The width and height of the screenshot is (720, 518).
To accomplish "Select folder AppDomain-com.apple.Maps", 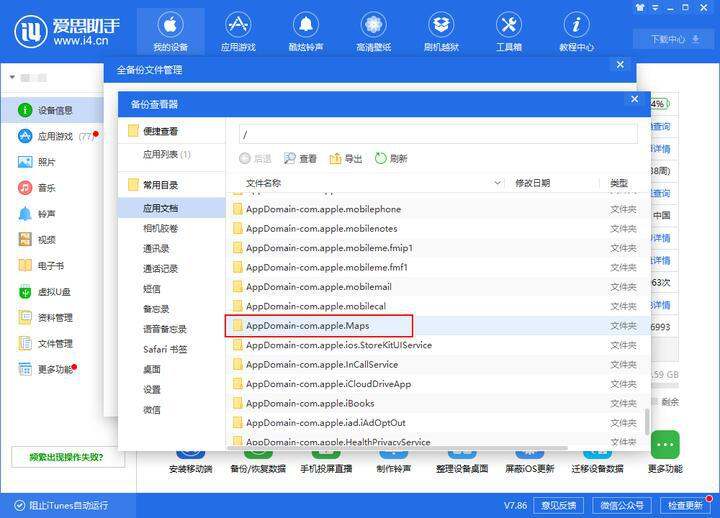I will click(436, 326).
